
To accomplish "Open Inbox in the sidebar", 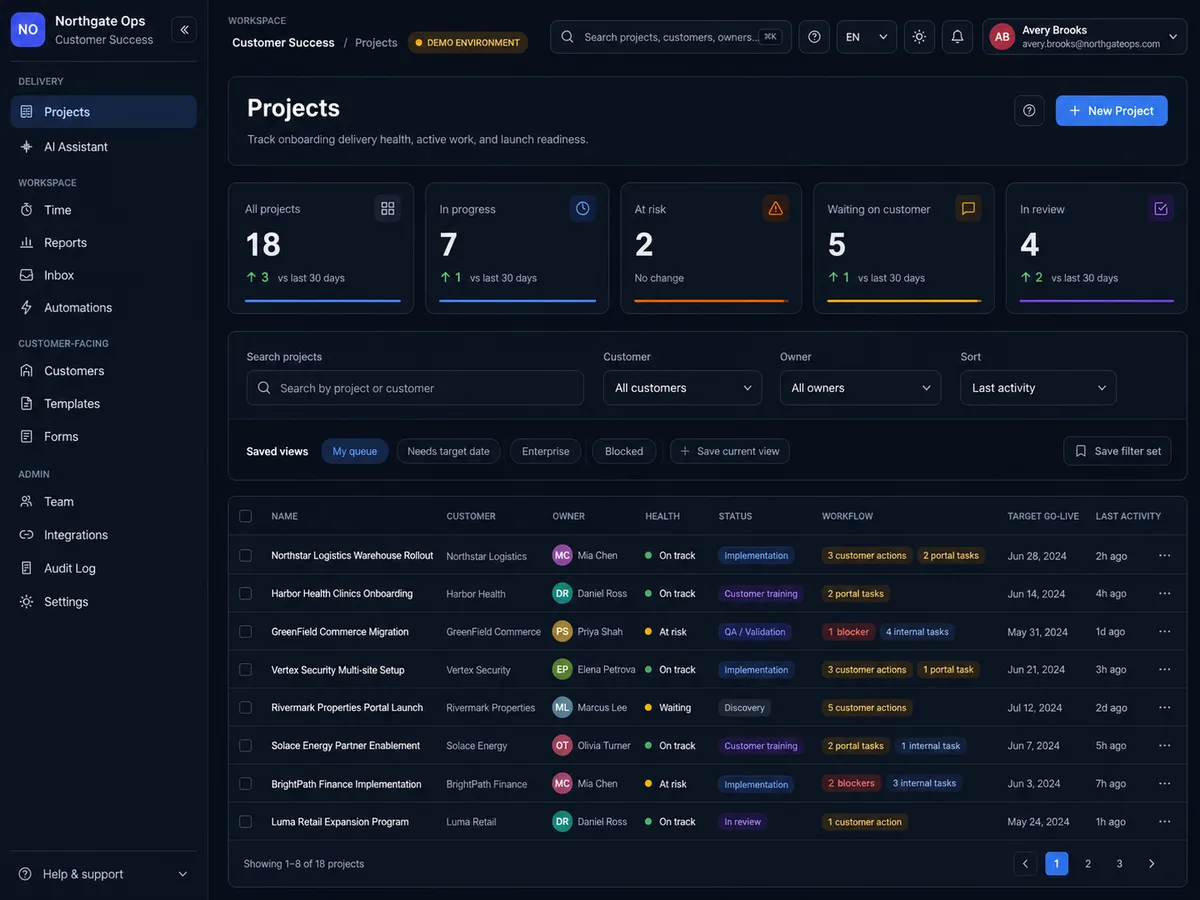I will 103,275.
